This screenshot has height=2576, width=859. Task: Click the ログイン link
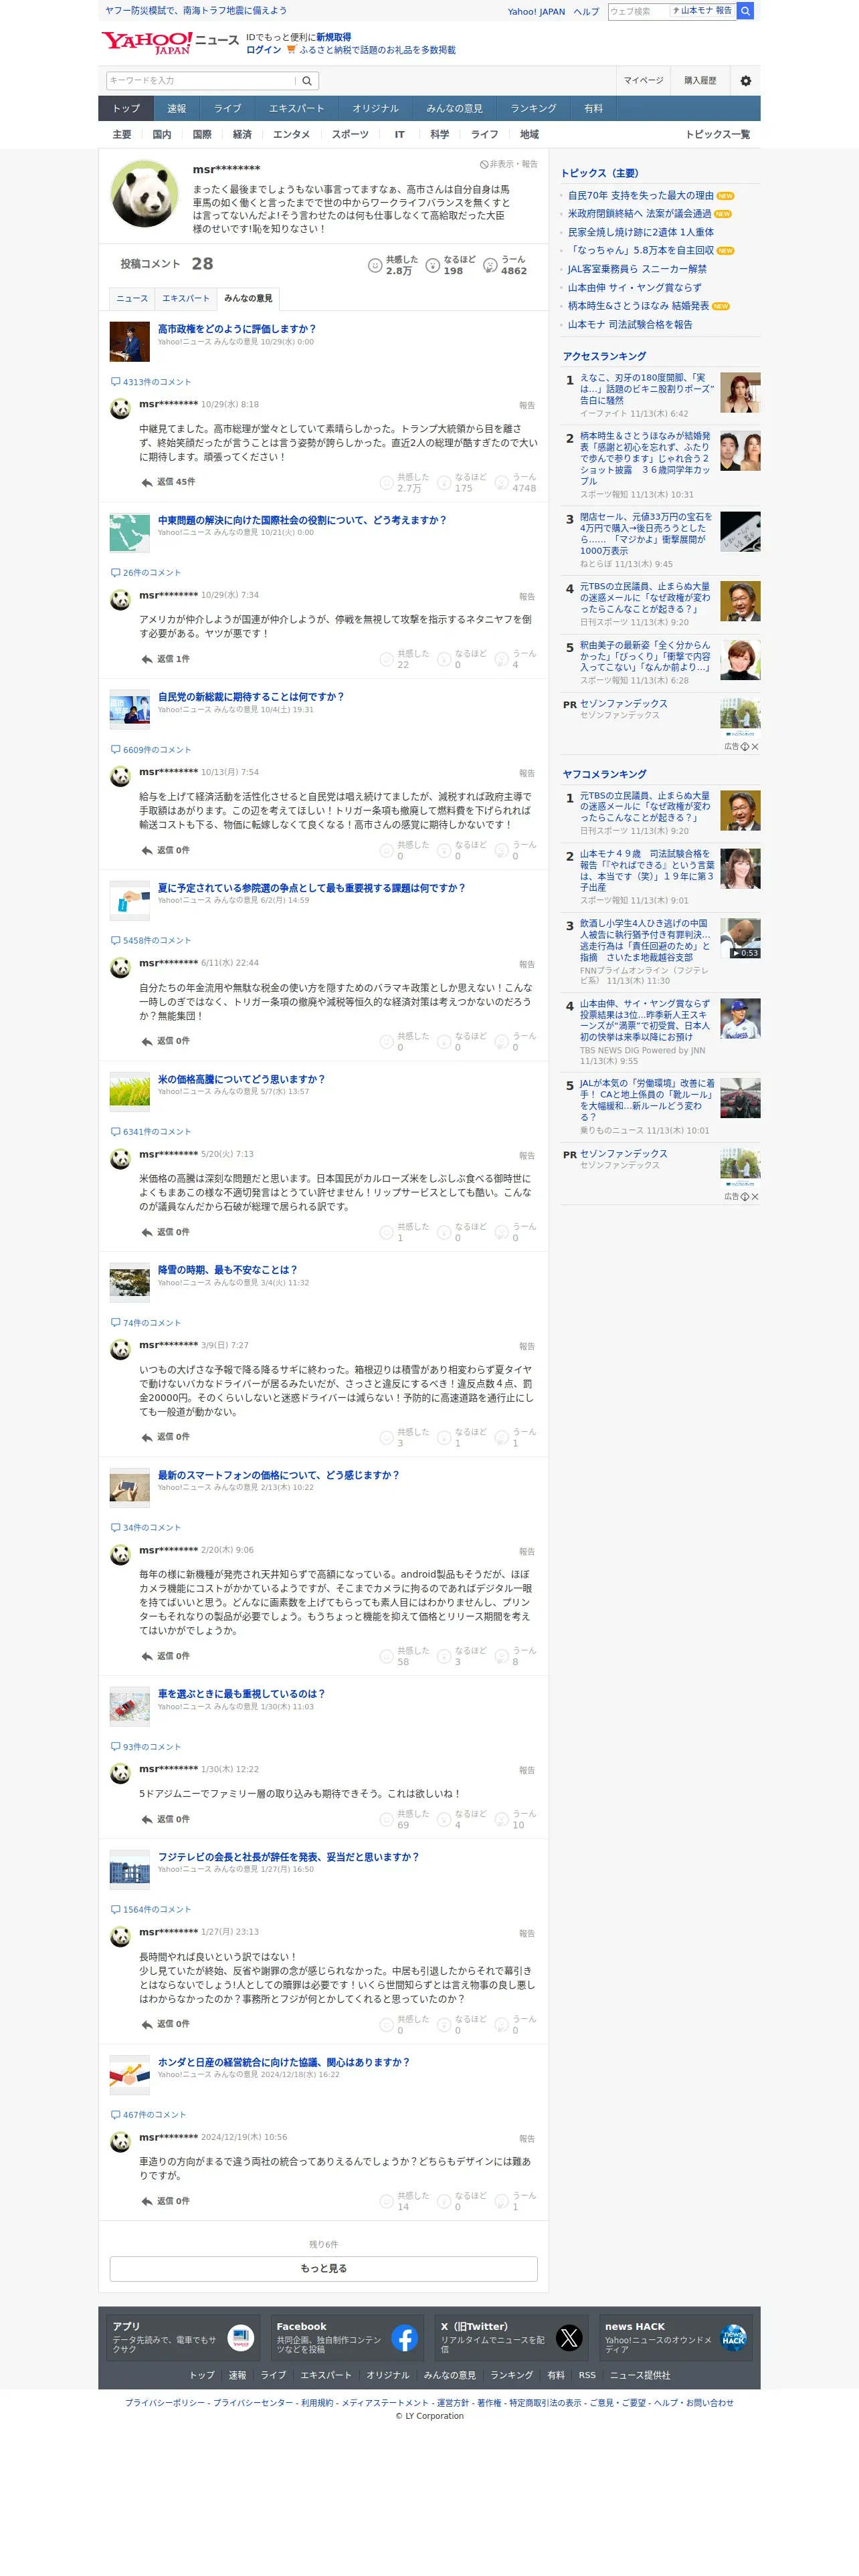[x=263, y=50]
